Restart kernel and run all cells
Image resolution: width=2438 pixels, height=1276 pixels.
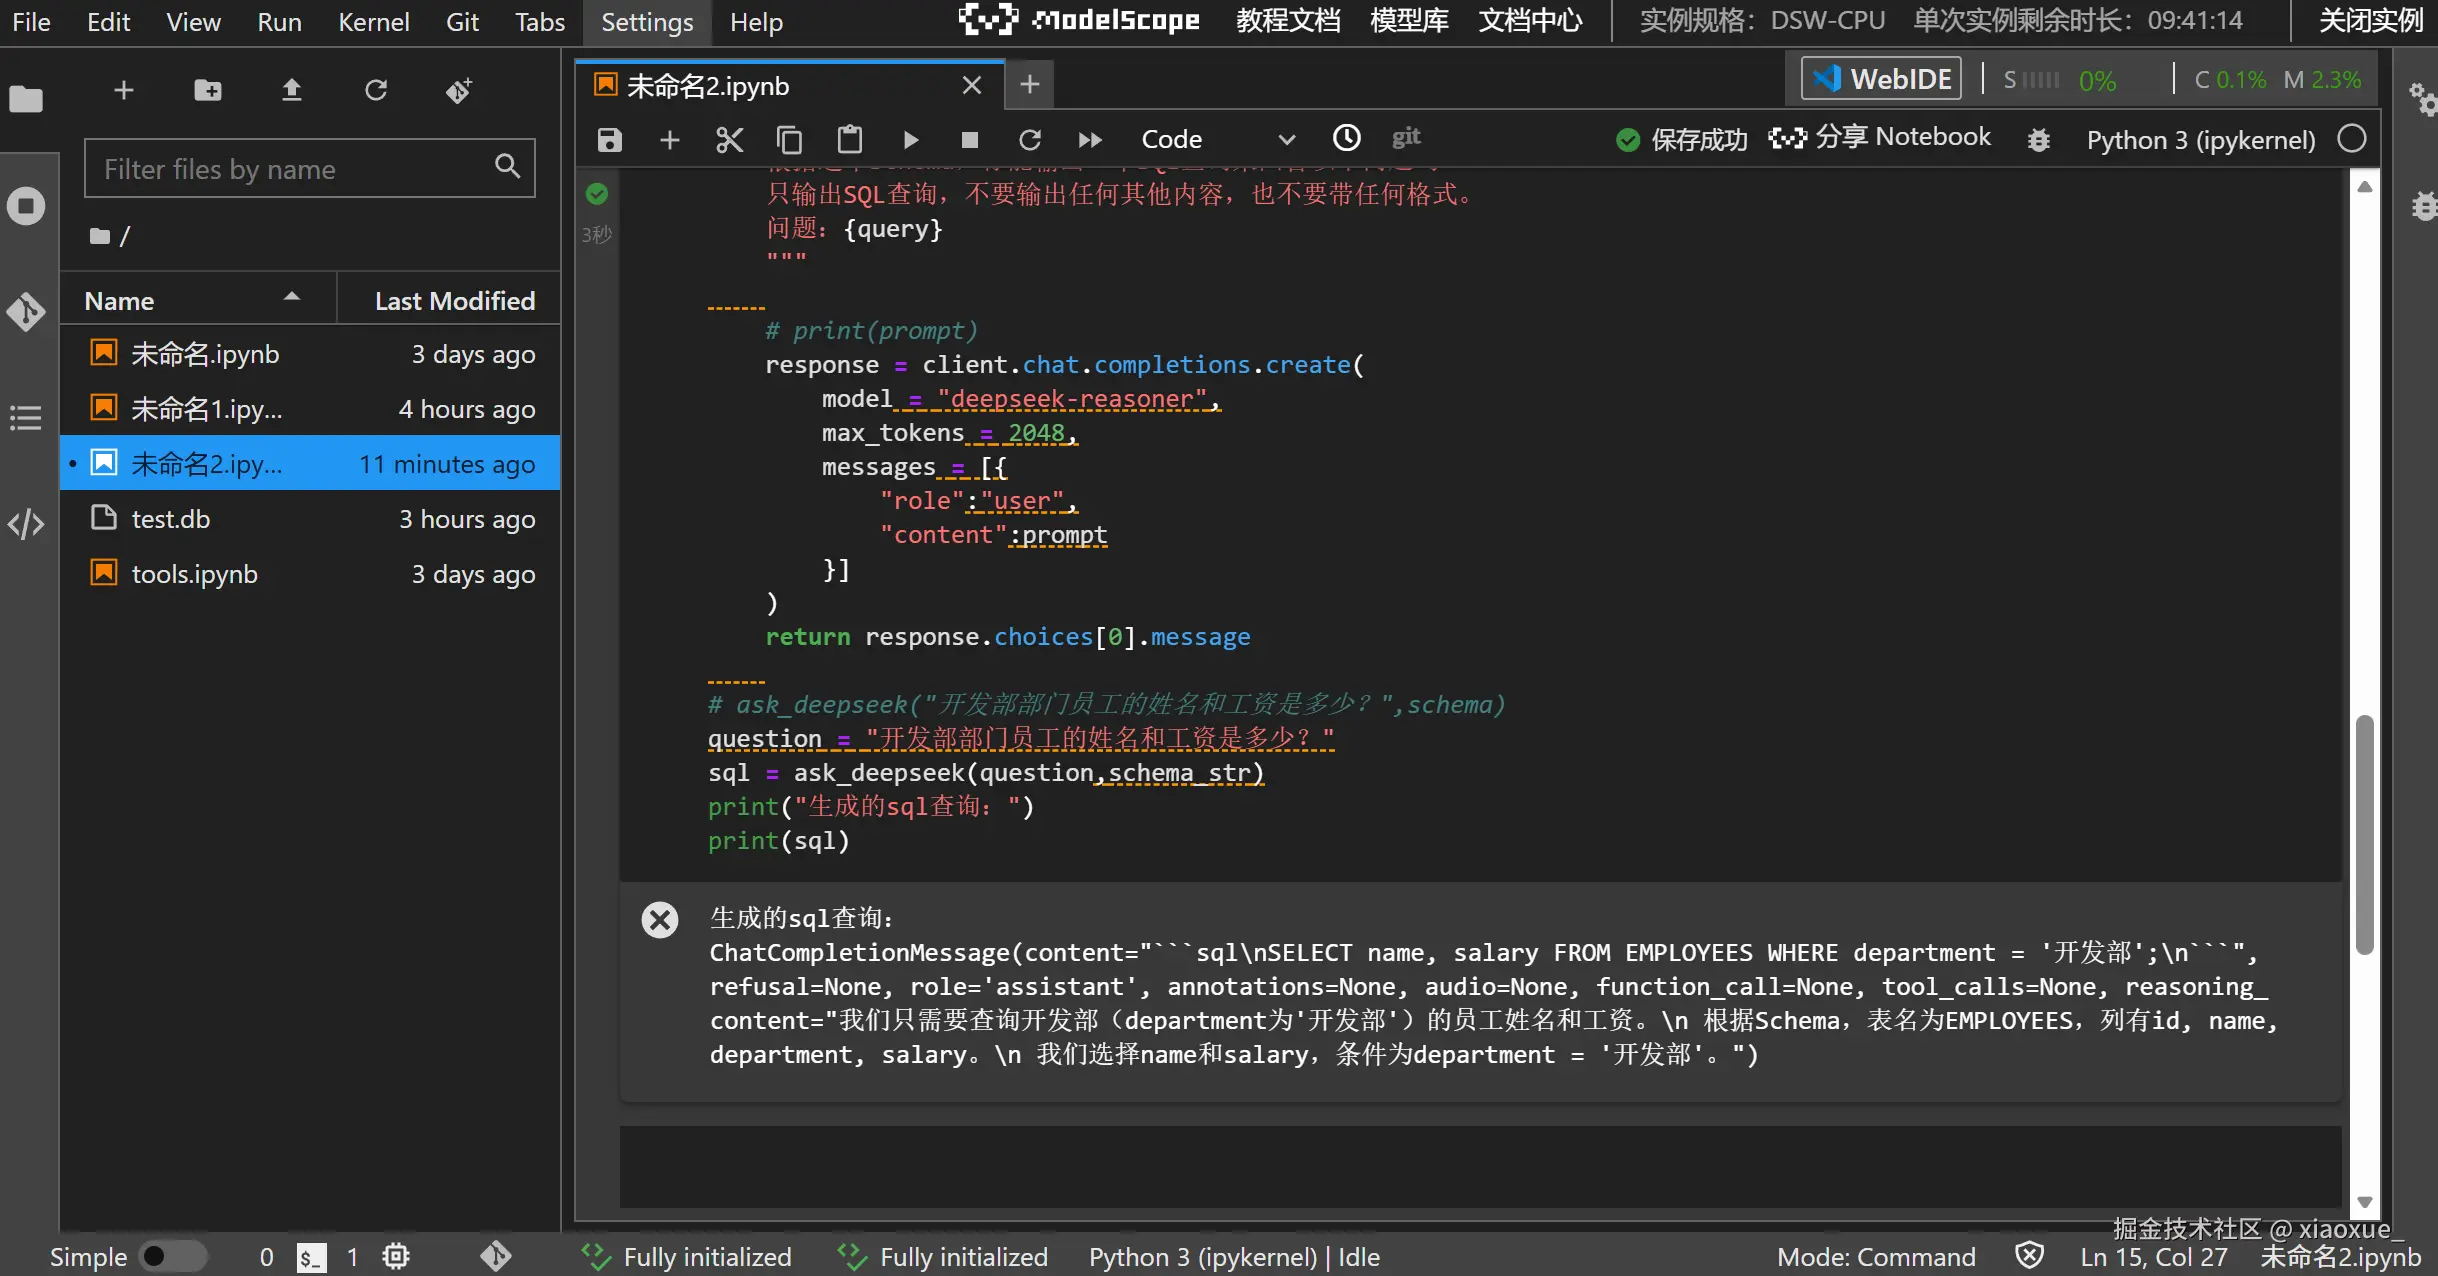click(x=1090, y=139)
